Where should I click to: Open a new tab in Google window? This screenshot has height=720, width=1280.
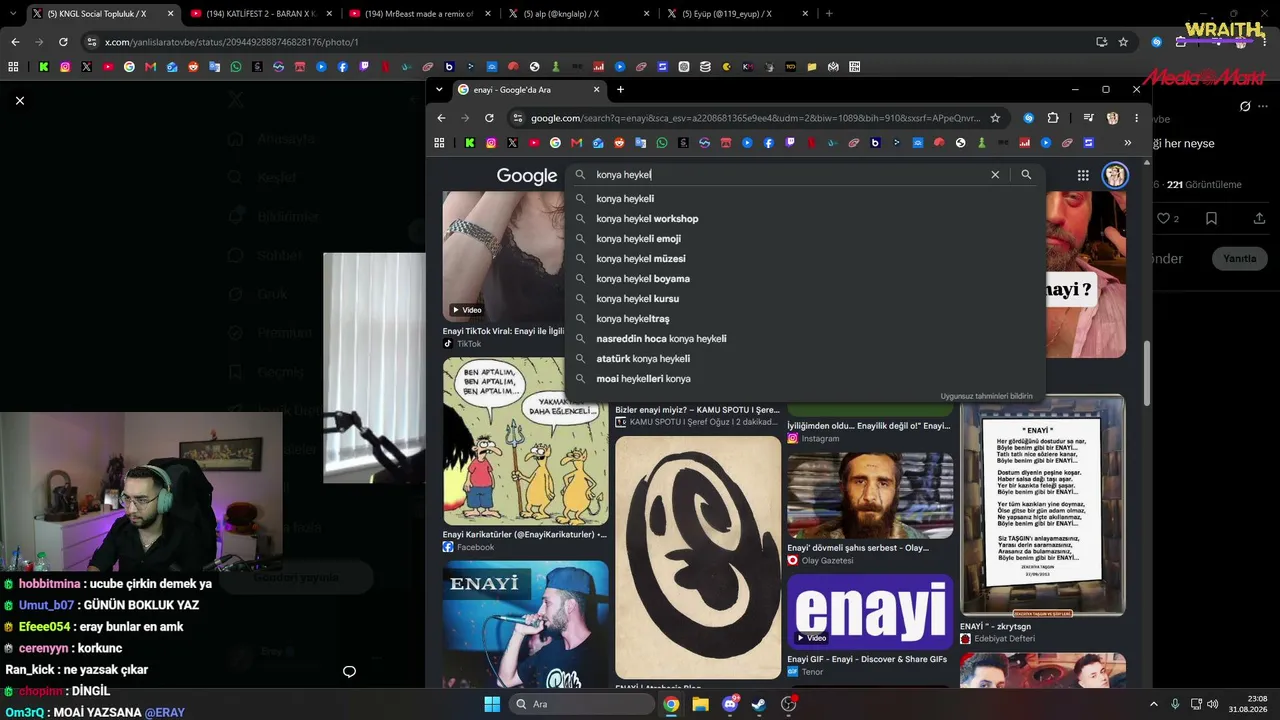tap(620, 90)
